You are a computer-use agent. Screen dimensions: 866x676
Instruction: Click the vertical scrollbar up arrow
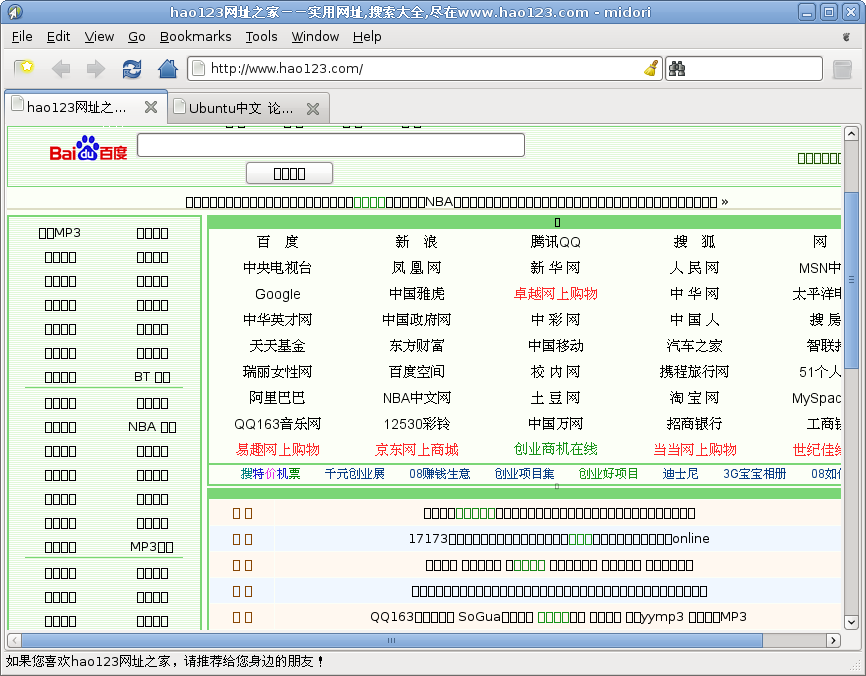tap(851, 133)
